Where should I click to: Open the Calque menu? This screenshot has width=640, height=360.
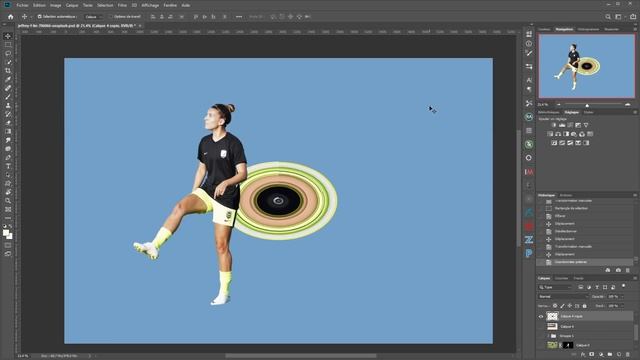72,5
